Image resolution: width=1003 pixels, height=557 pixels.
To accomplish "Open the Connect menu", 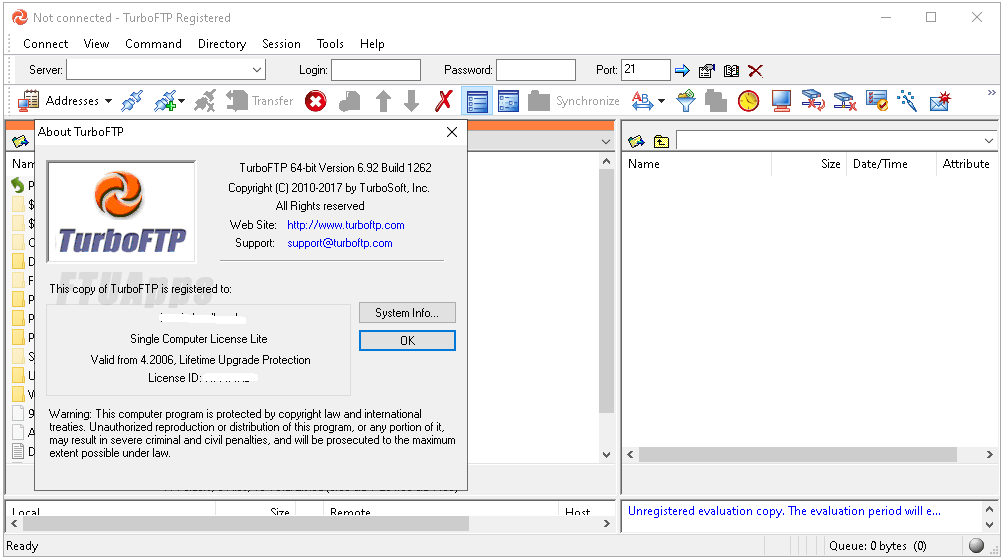I will pos(45,43).
